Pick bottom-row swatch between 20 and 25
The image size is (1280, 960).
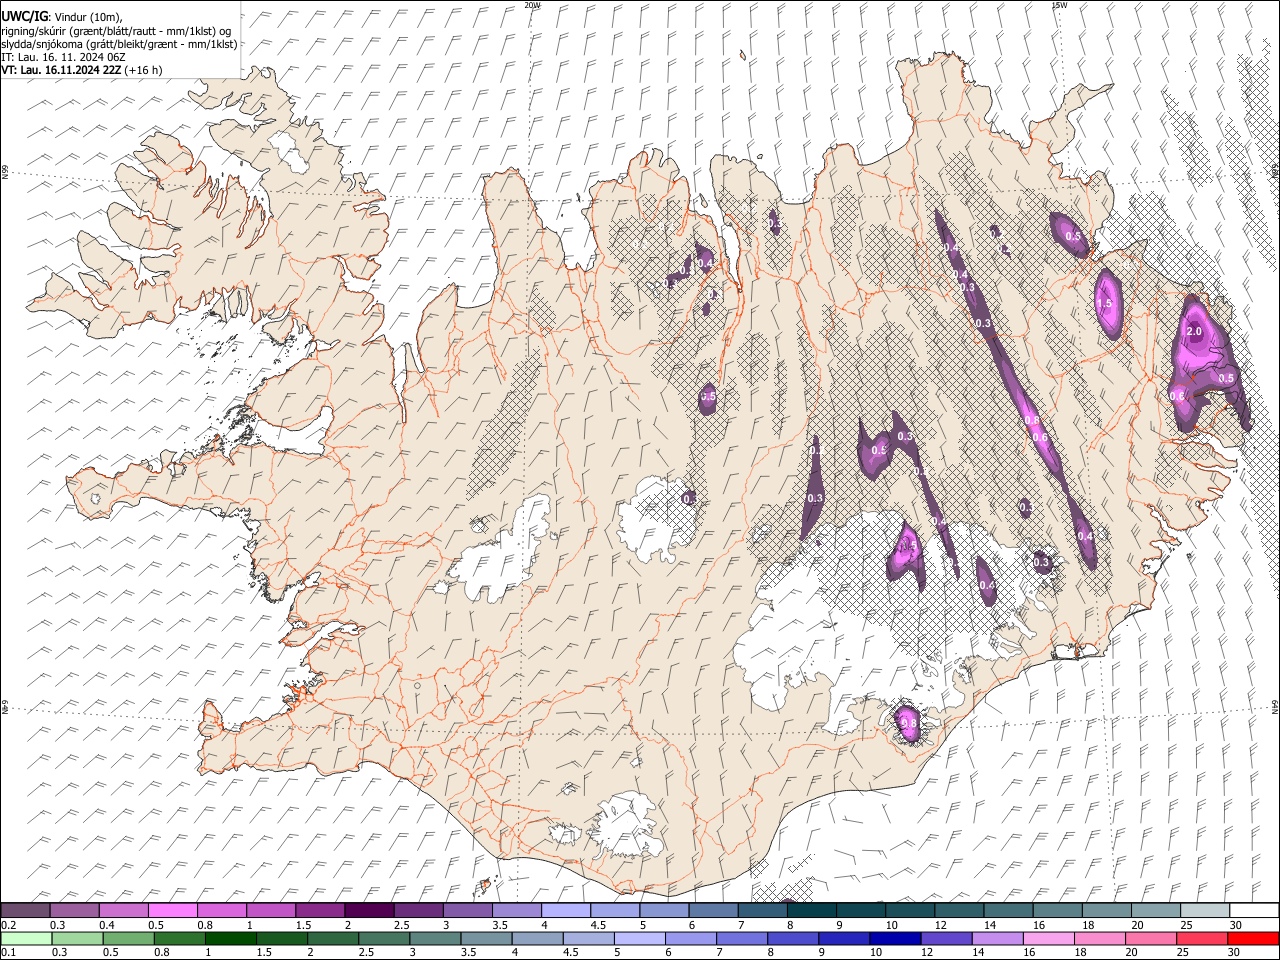tap(1151, 938)
